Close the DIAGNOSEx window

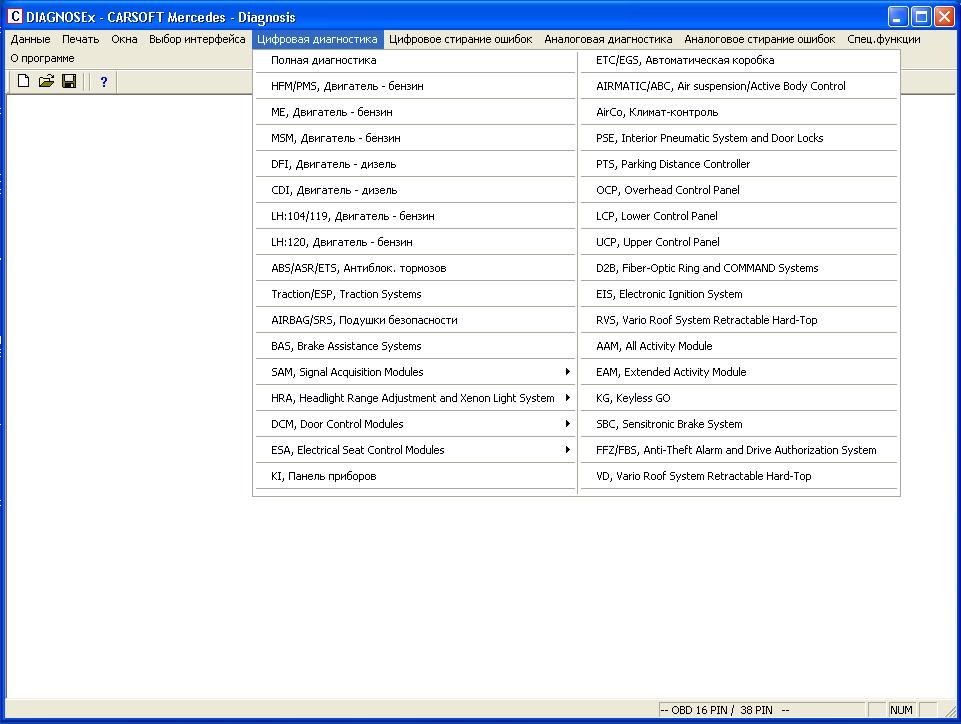point(944,17)
